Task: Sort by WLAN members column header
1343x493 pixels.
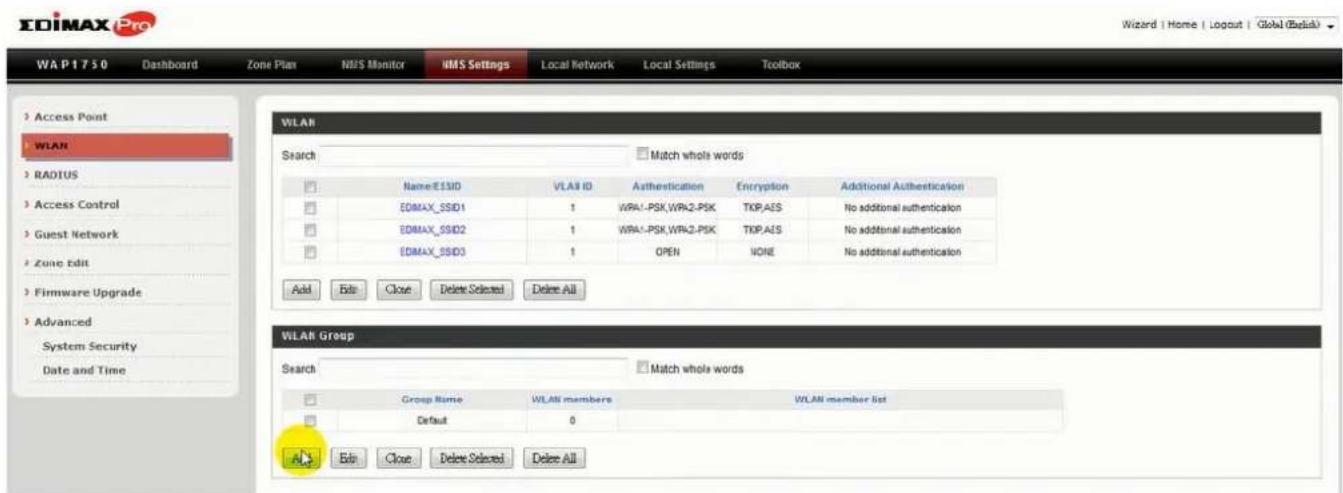Action: pos(572,400)
